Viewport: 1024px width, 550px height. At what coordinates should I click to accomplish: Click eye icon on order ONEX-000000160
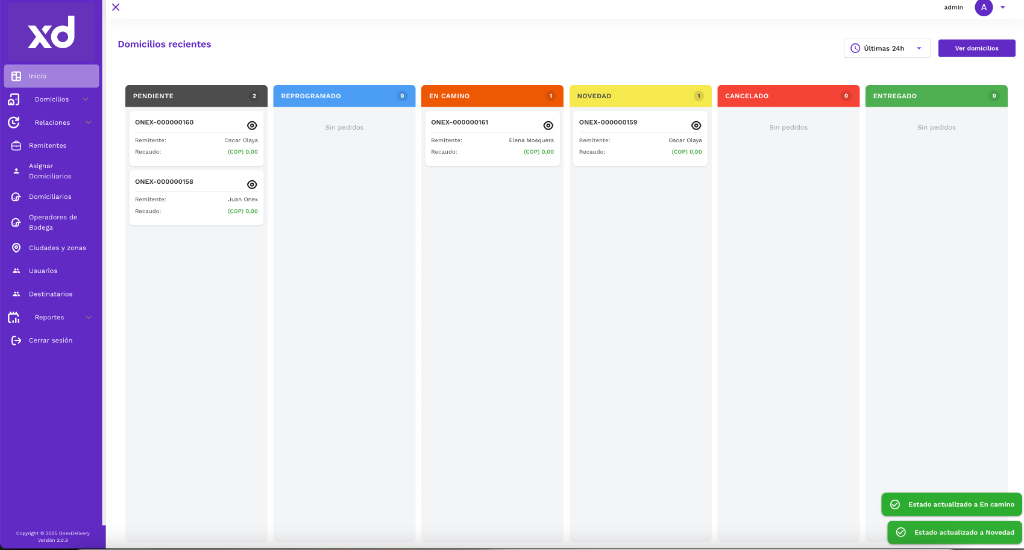point(252,126)
